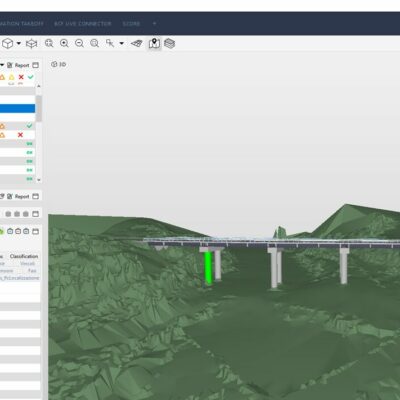Click the list scrollbar's up arrow
Viewport: 400px width, 400px height.
click(39, 86)
